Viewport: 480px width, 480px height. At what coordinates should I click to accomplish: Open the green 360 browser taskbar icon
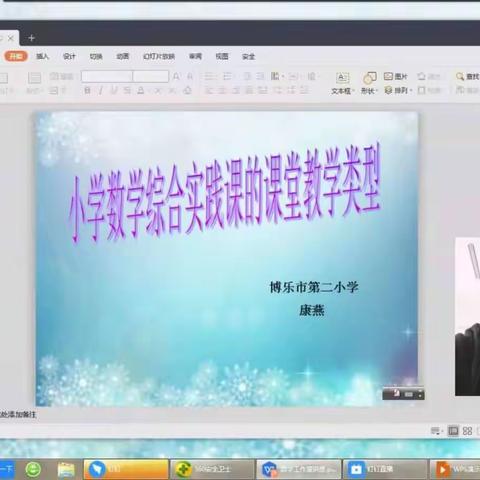pos(33,470)
